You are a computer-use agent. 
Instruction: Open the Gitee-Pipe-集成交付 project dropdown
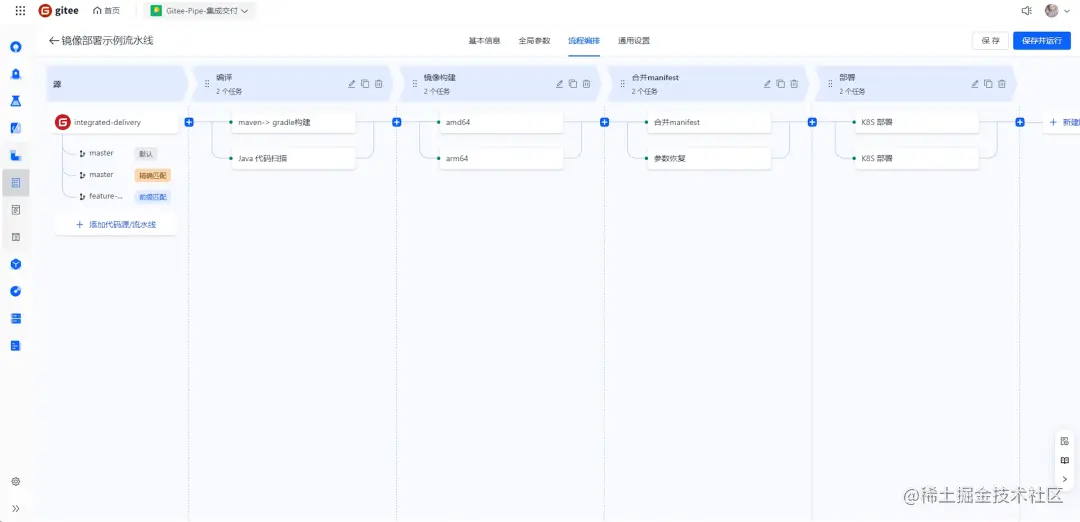[200, 10]
